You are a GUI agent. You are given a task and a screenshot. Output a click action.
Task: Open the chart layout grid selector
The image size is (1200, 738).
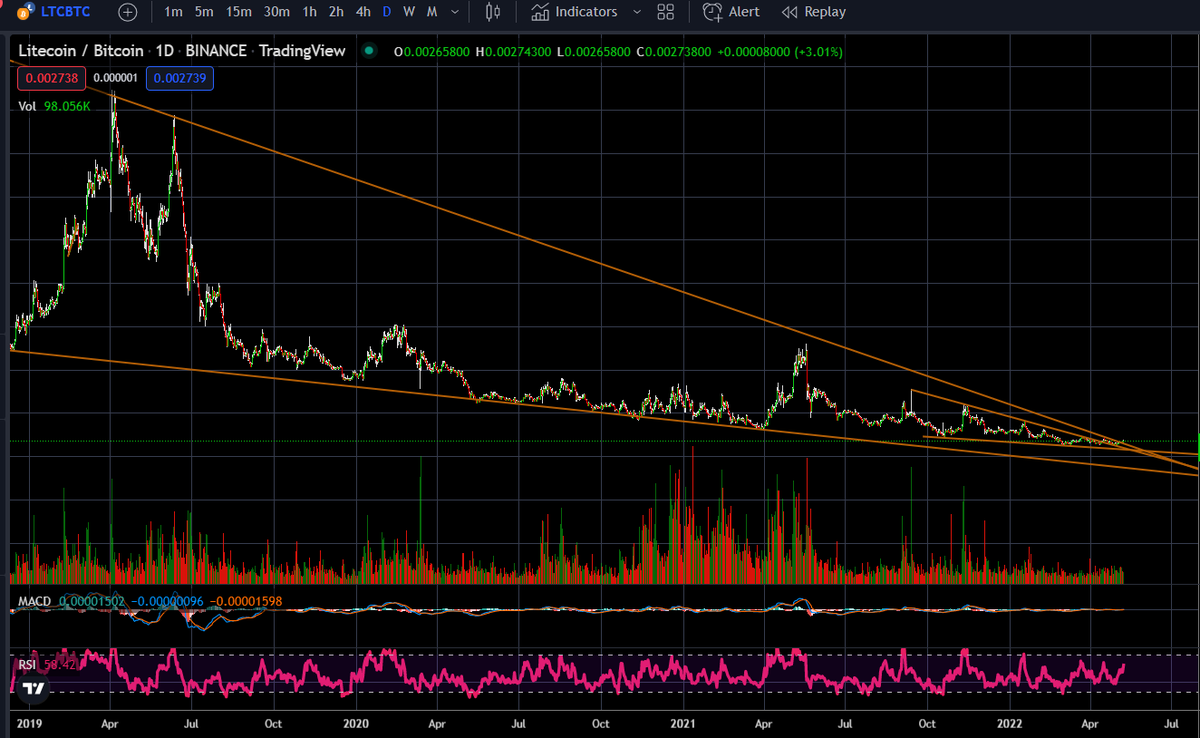pyautogui.click(x=665, y=12)
